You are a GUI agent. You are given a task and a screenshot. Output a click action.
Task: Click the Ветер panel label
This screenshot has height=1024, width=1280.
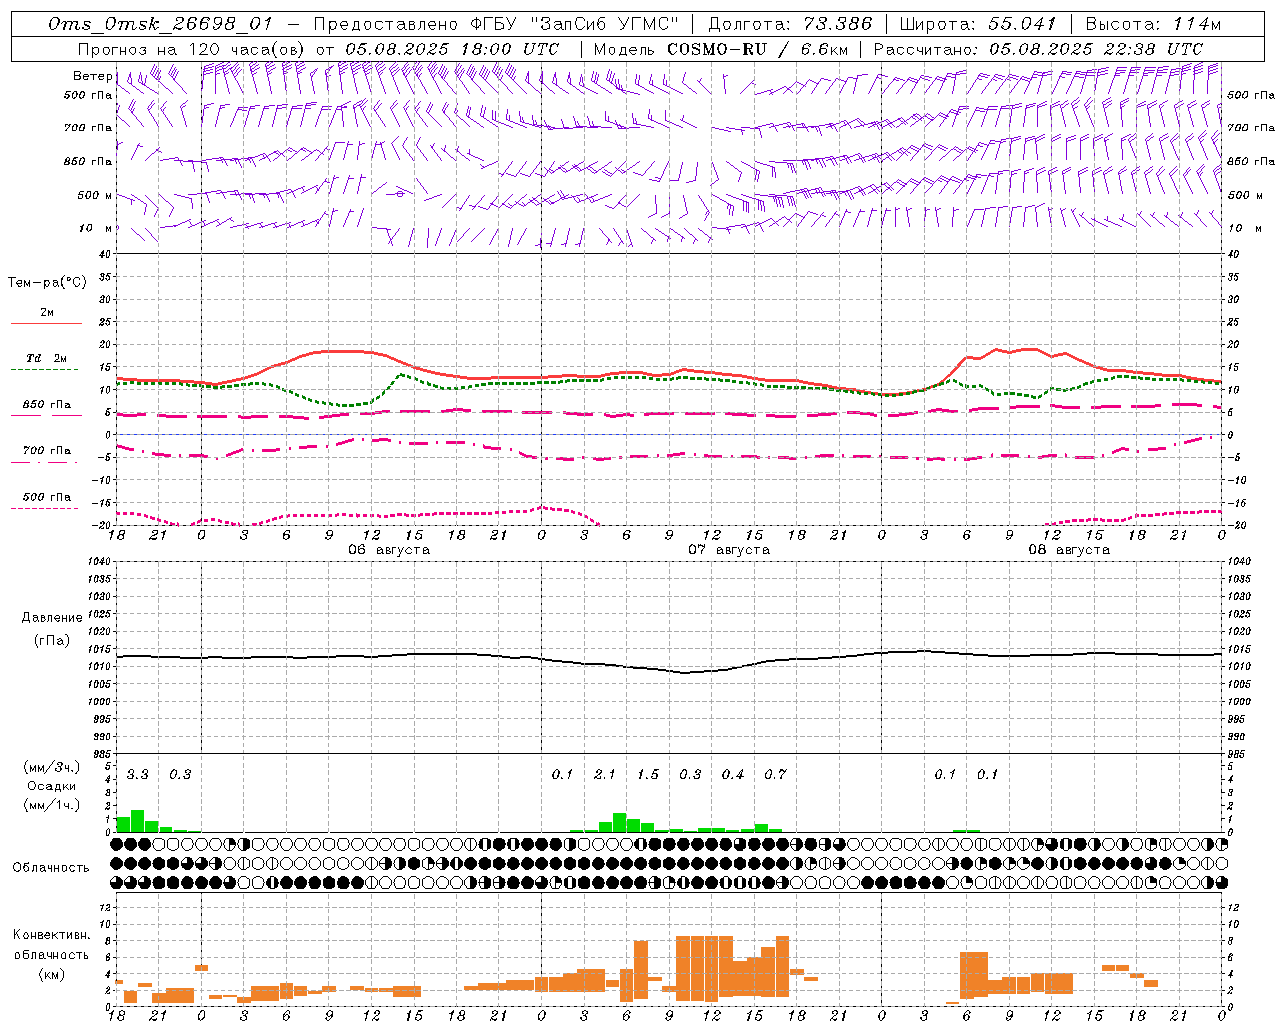pos(92,76)
